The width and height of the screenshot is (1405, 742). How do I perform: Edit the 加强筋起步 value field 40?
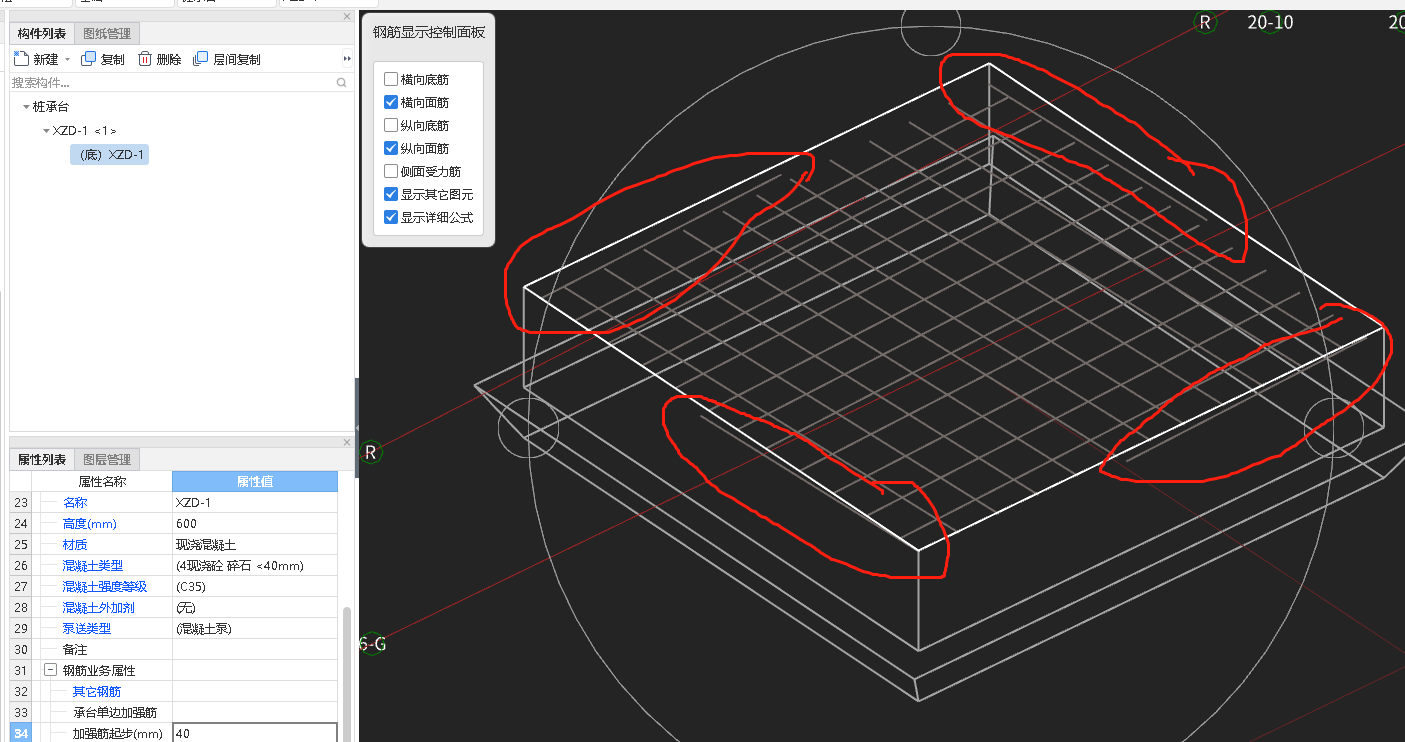[x=255, y=734]
